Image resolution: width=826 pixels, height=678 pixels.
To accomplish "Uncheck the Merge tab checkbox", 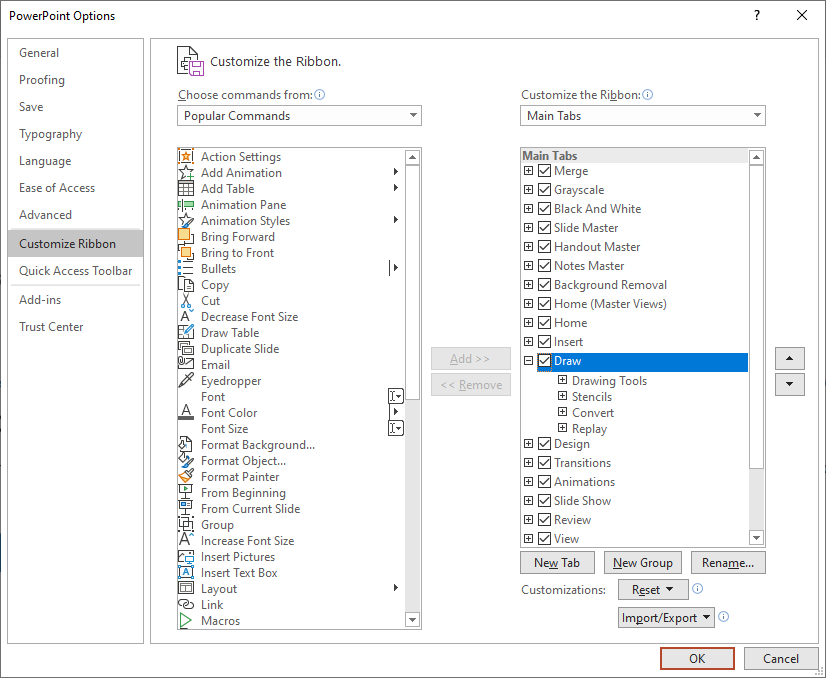I will pyautogui.click(x=545, y=171).
